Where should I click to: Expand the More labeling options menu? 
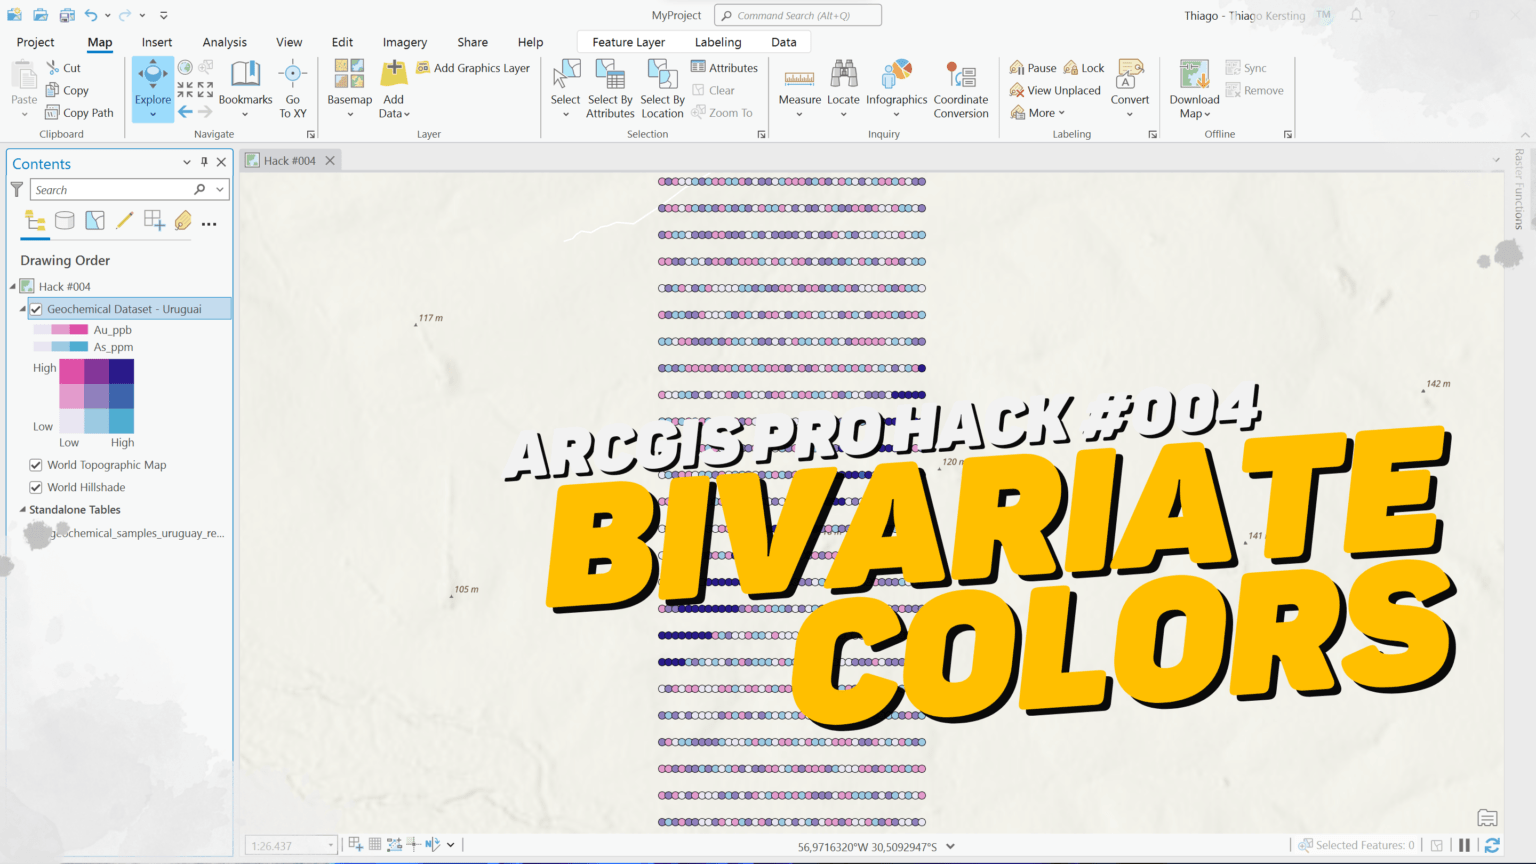(x=1040, y=112)
